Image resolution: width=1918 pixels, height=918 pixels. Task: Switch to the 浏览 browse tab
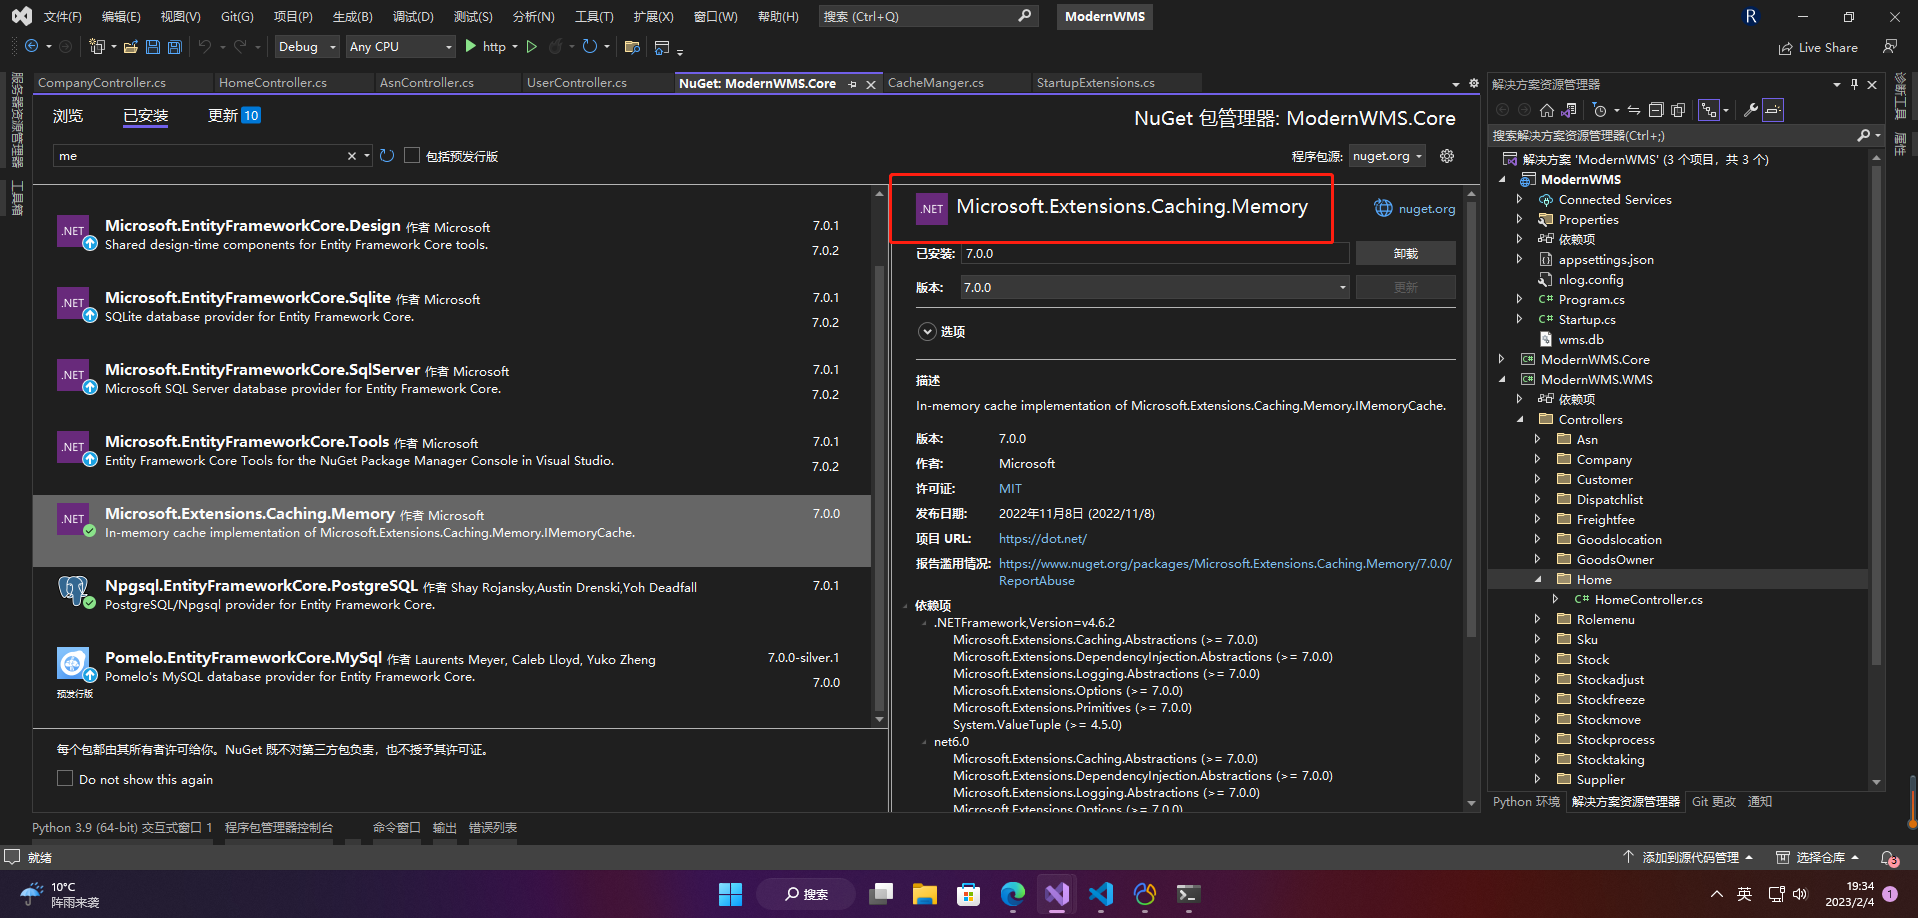(68, 116)
